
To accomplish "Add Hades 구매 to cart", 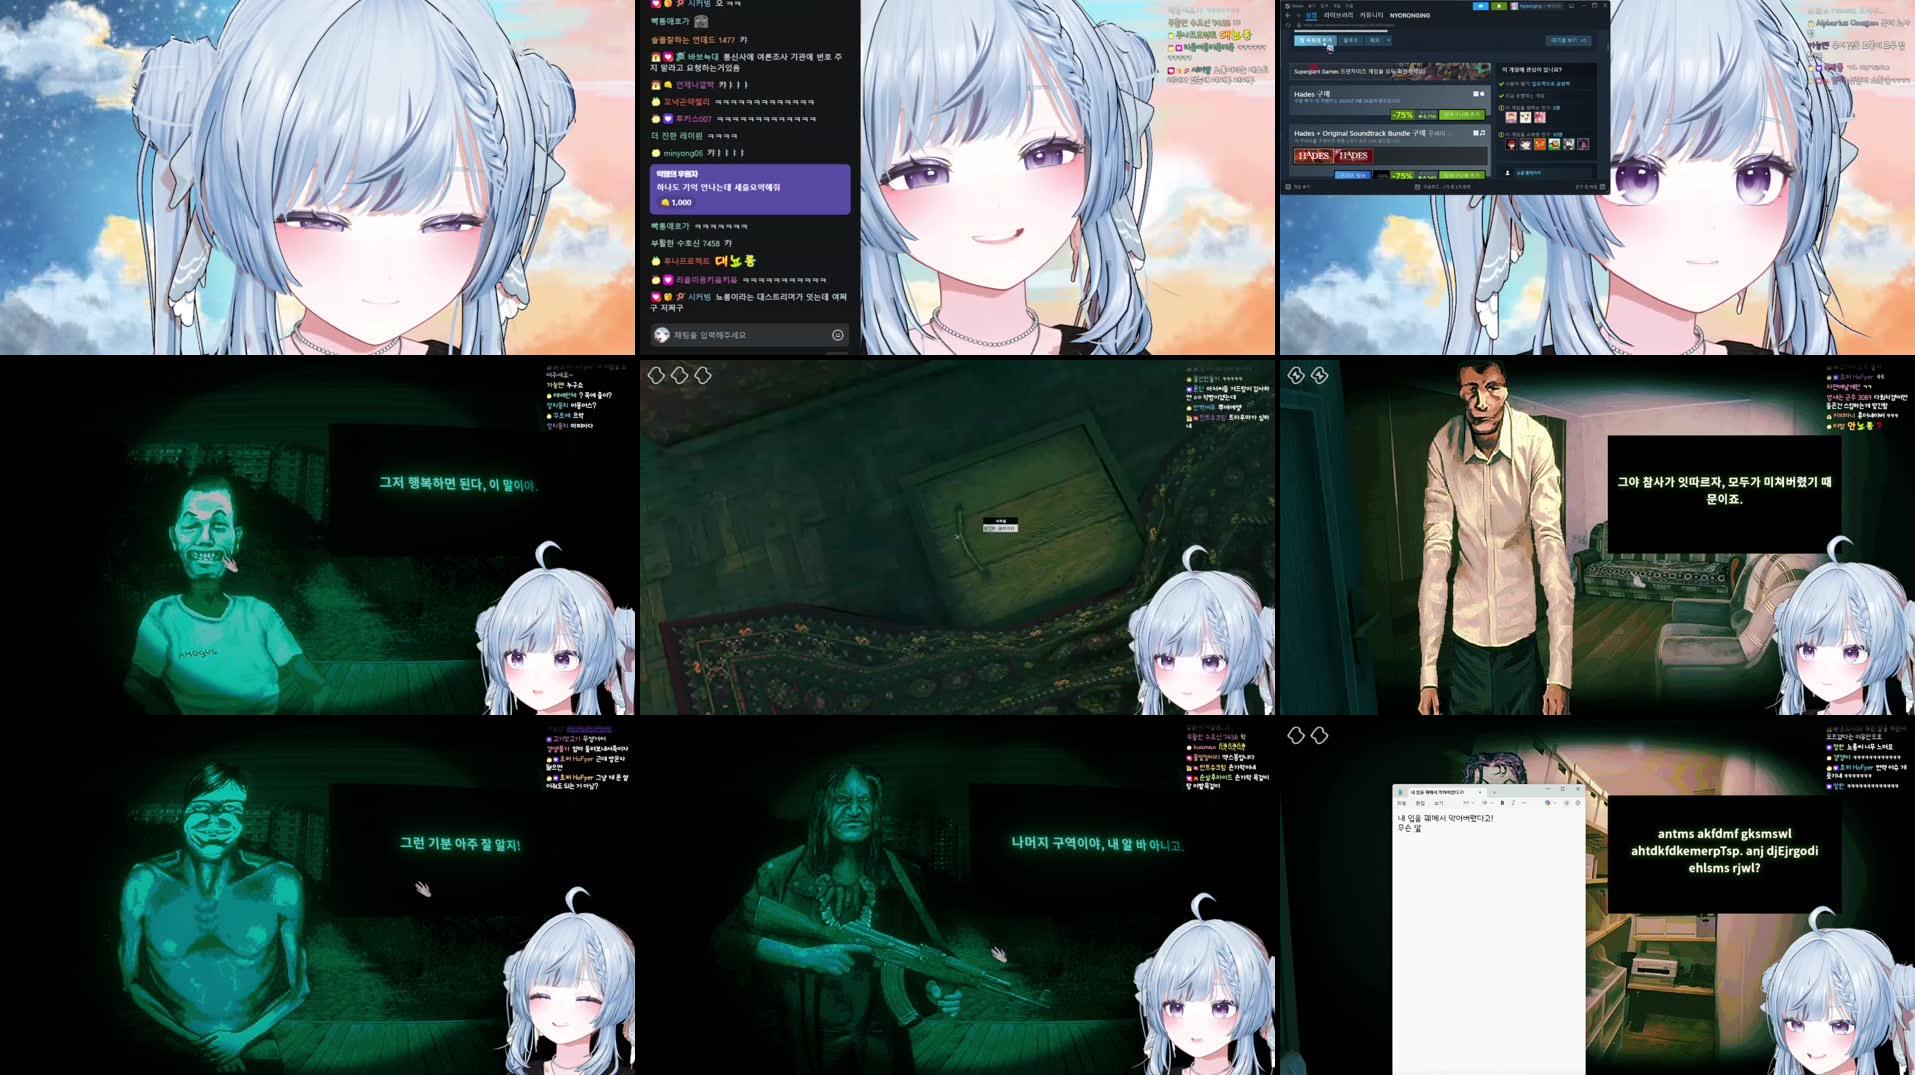I will pos(1462,115).
